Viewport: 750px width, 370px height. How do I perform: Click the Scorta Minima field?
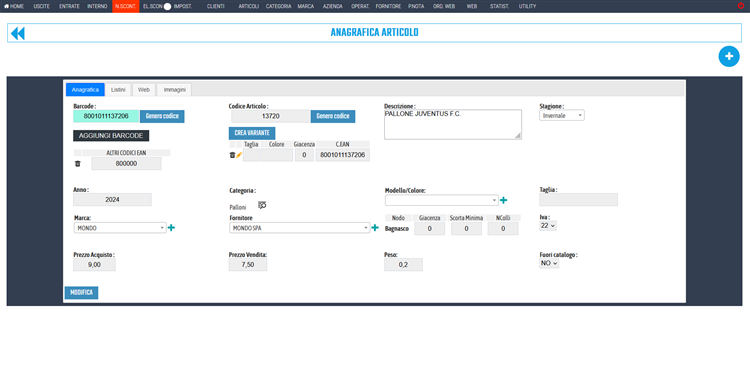pyautogui.click(x=466, y=229)
